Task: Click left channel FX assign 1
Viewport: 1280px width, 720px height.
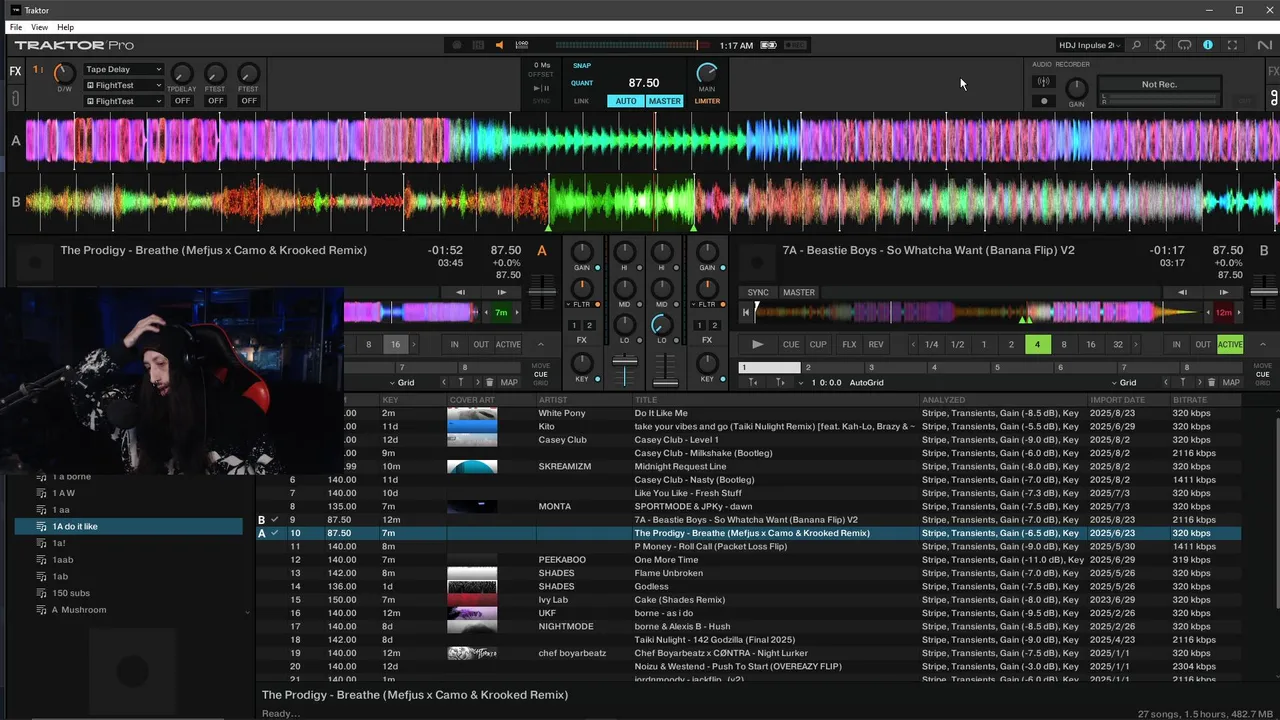Action: click(574, 325)
